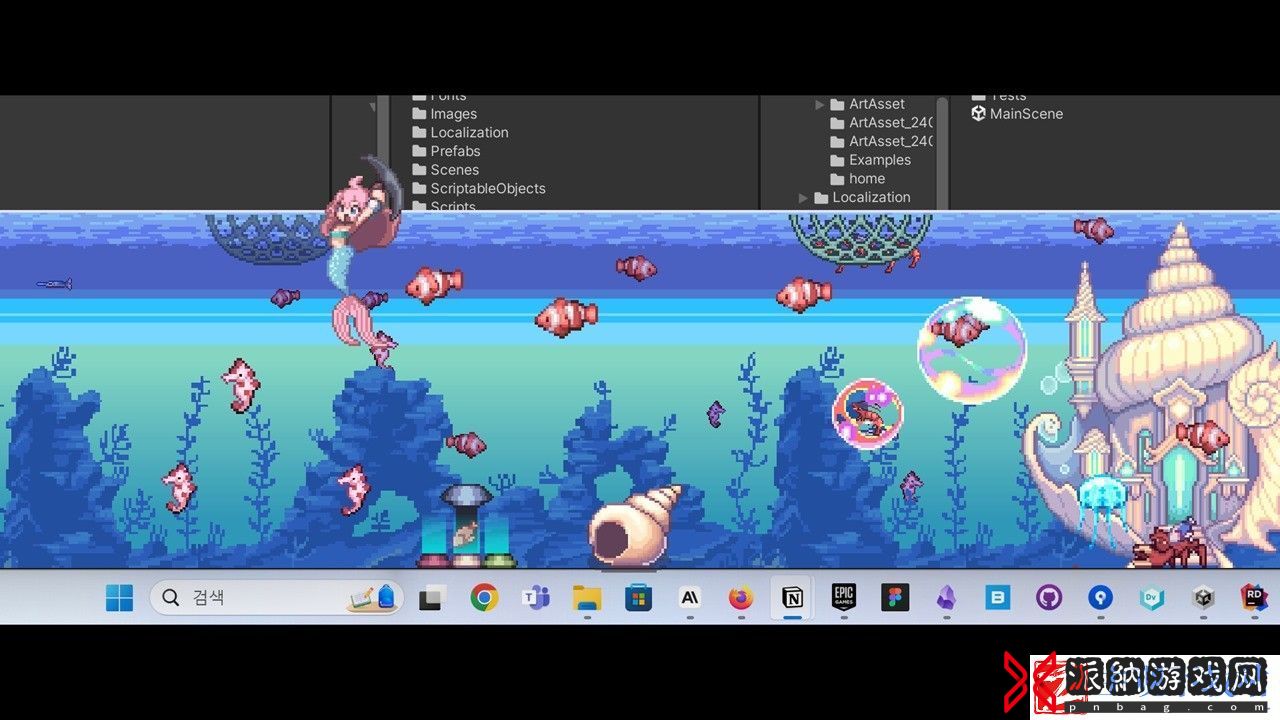Open GitHub Desktop from the taskbar
Image resolution: width=1280 pixels, height=720 pixels.
[x=1049, y=598]
